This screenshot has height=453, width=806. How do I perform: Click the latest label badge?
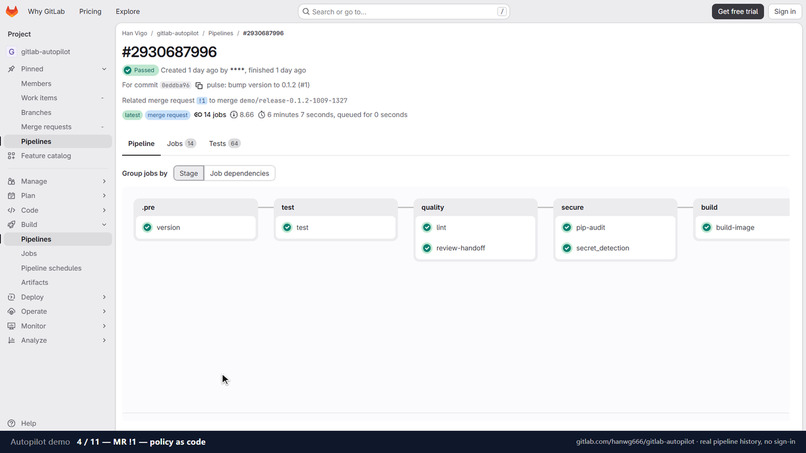[x=132, y=115]
